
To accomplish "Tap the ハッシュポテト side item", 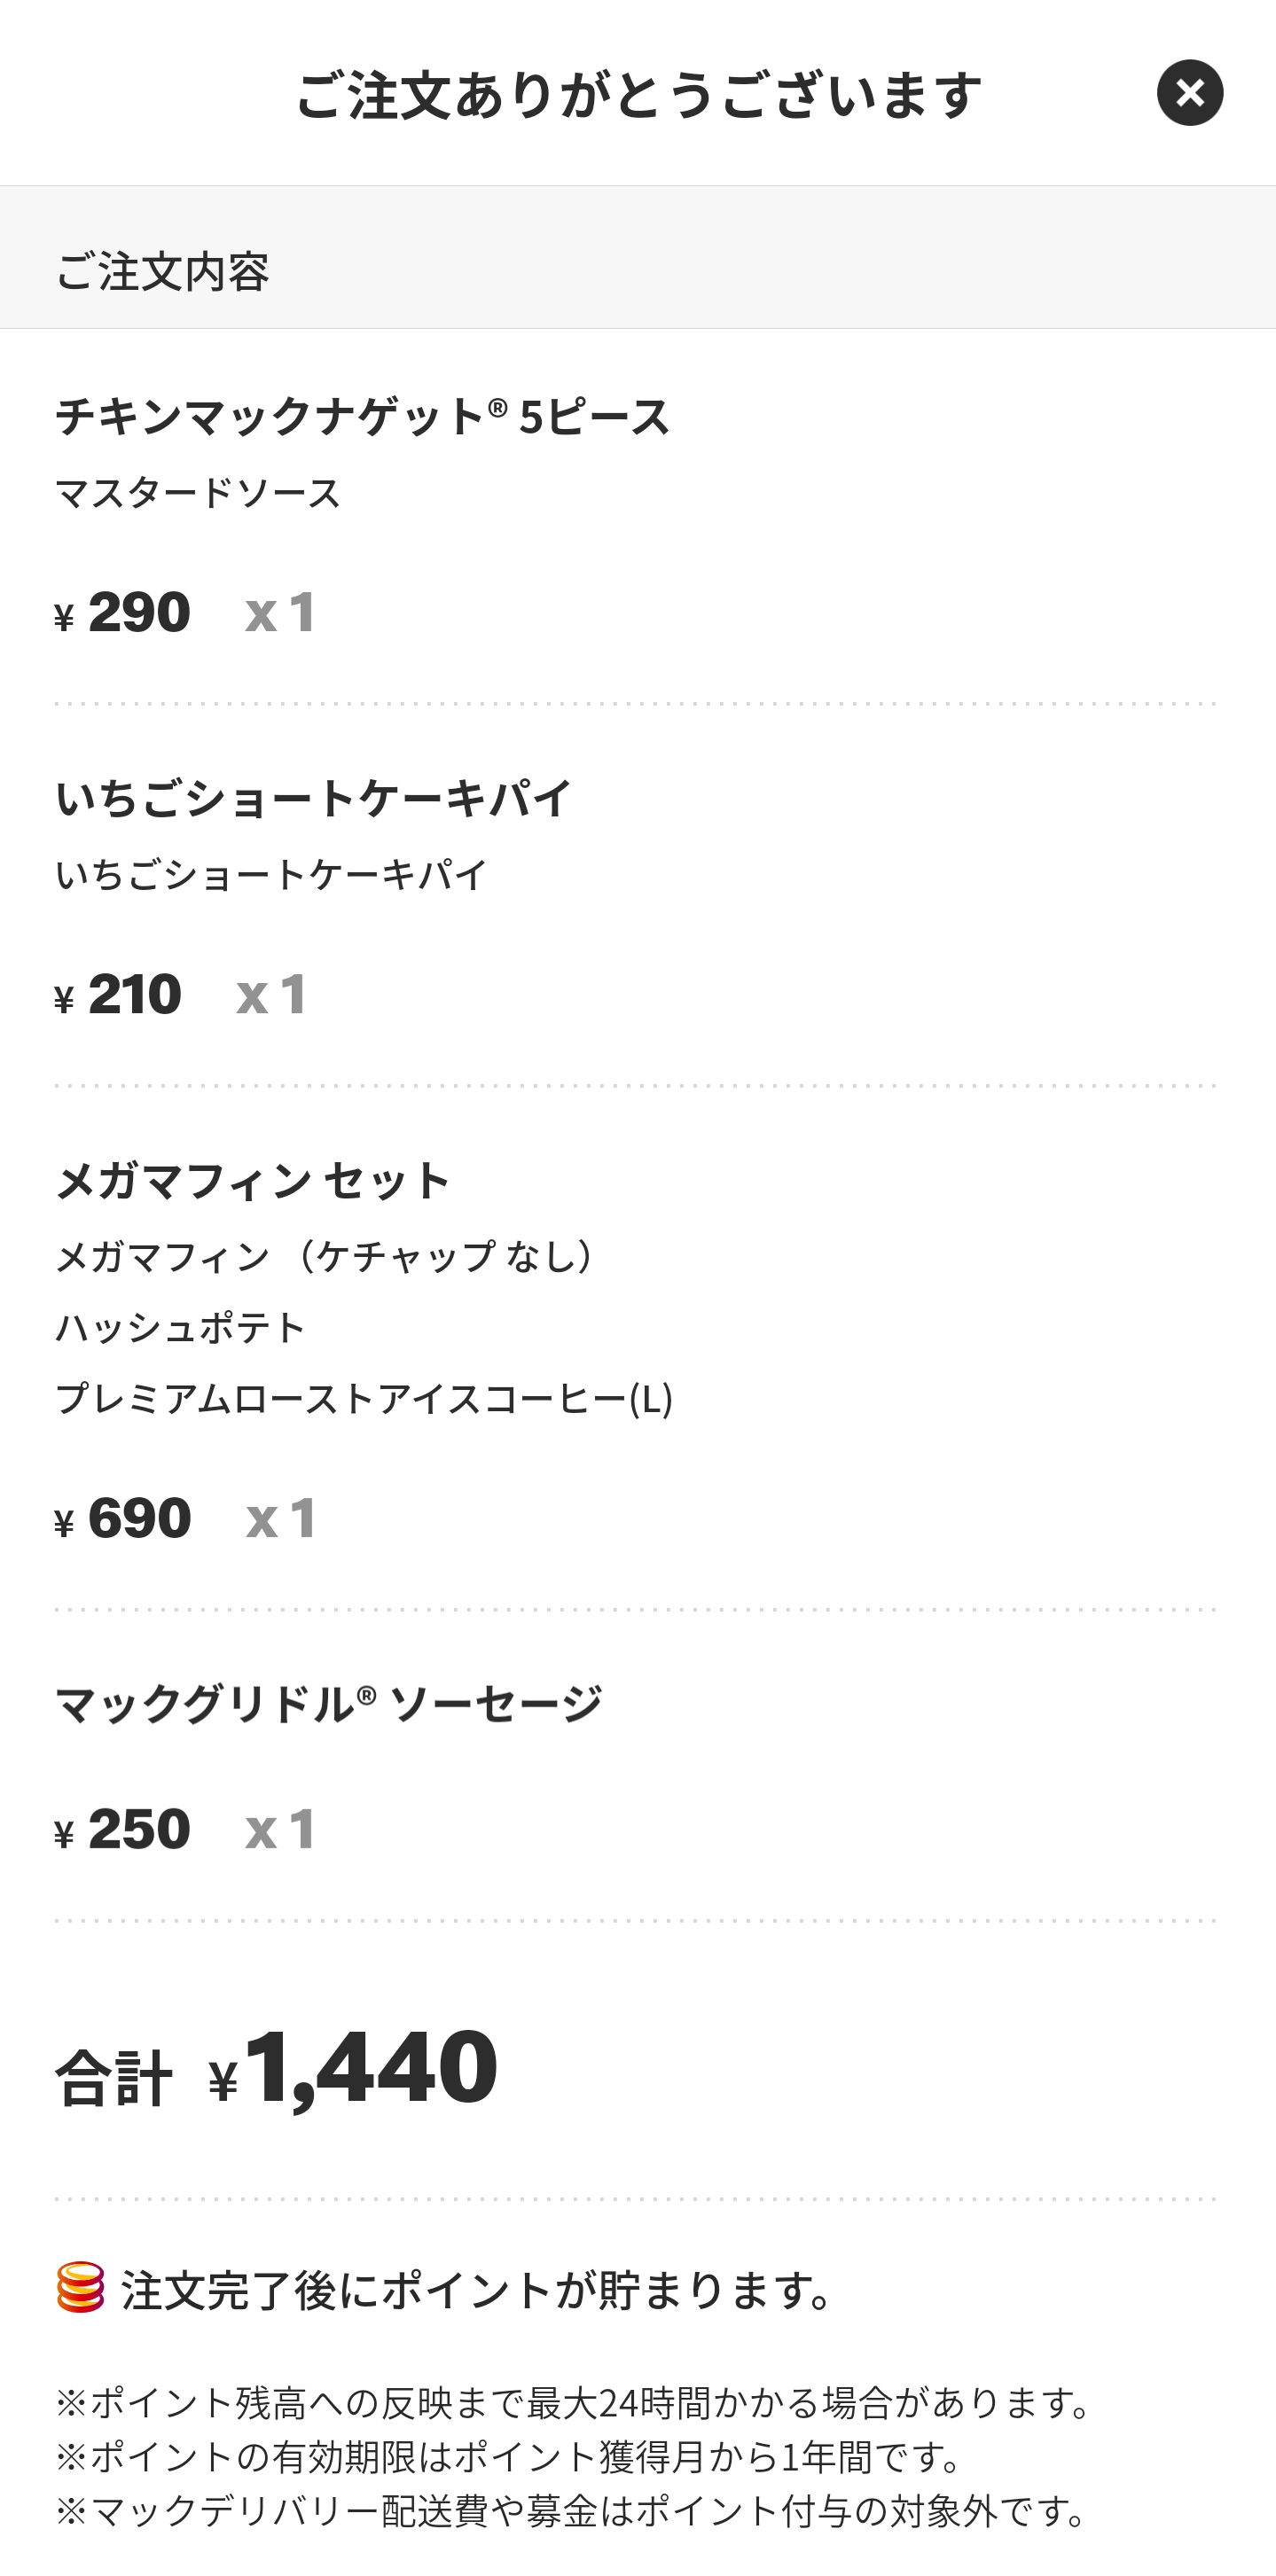I will click(180, 1328).
